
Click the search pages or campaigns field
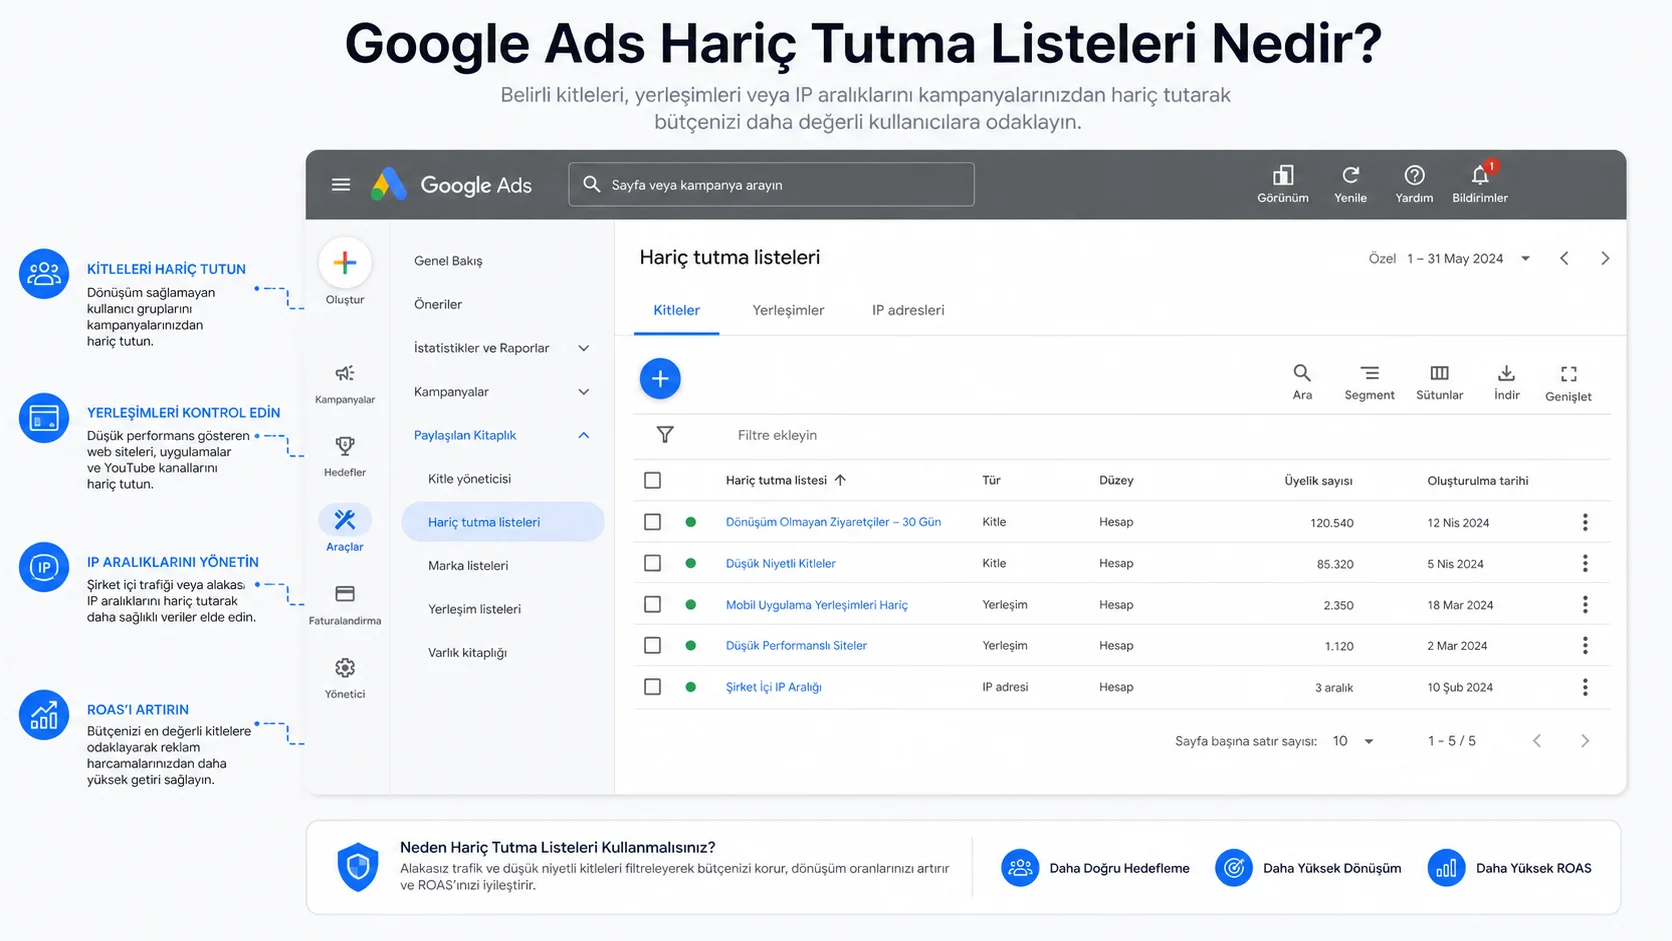coord(771,185)
